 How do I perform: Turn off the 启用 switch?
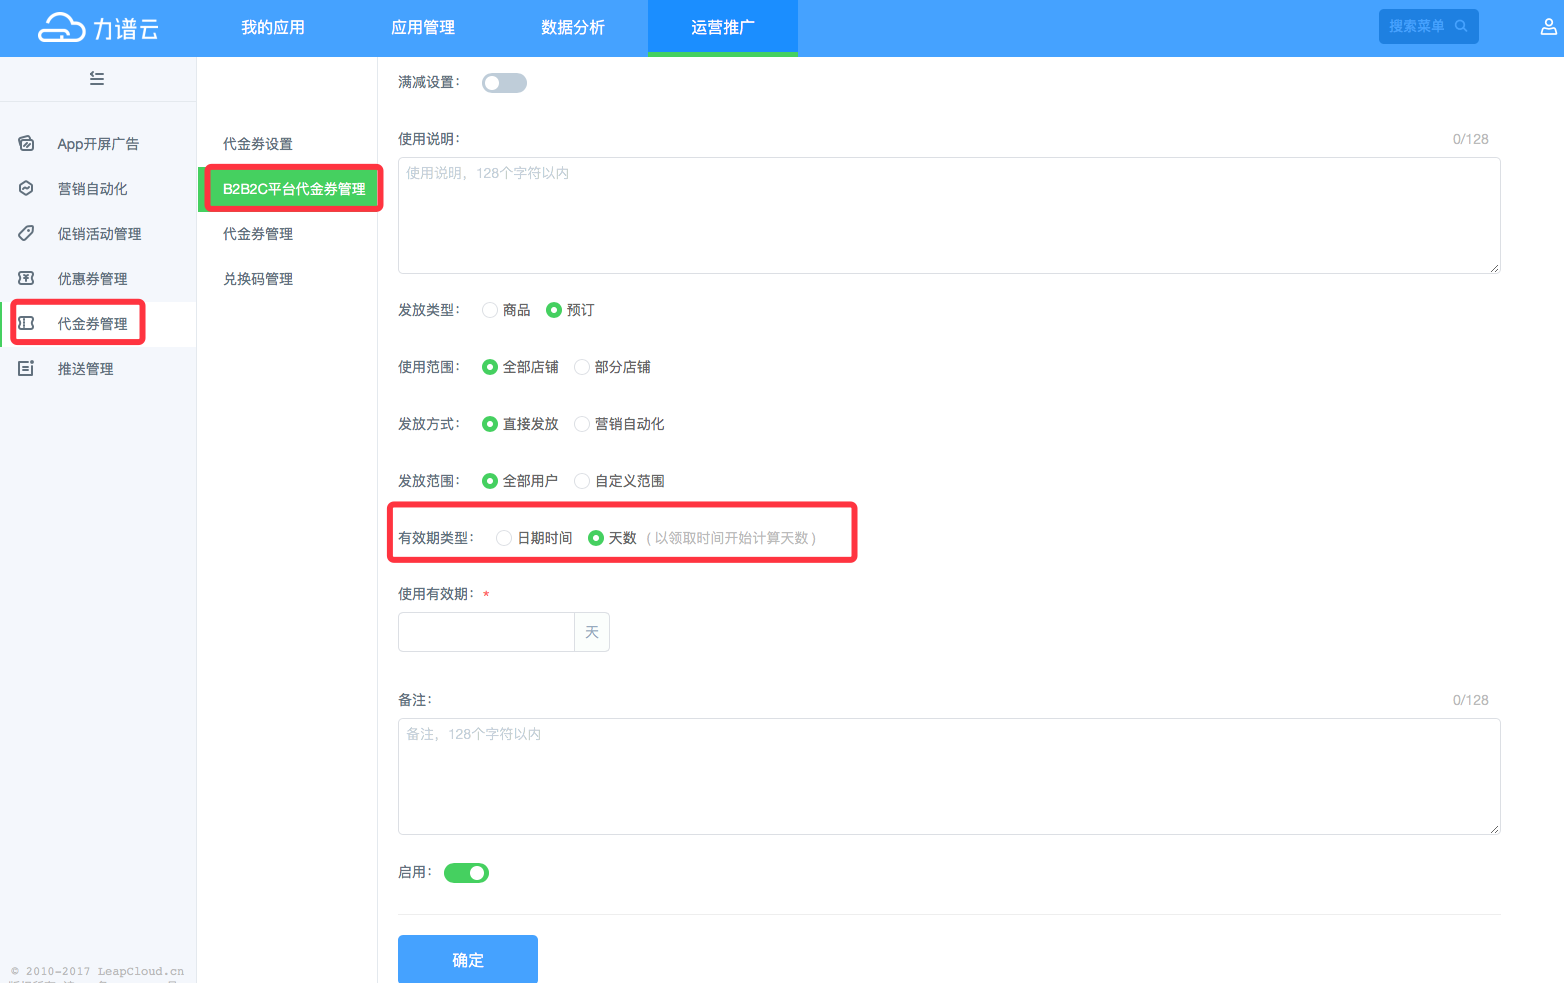(x=466, y=873)
